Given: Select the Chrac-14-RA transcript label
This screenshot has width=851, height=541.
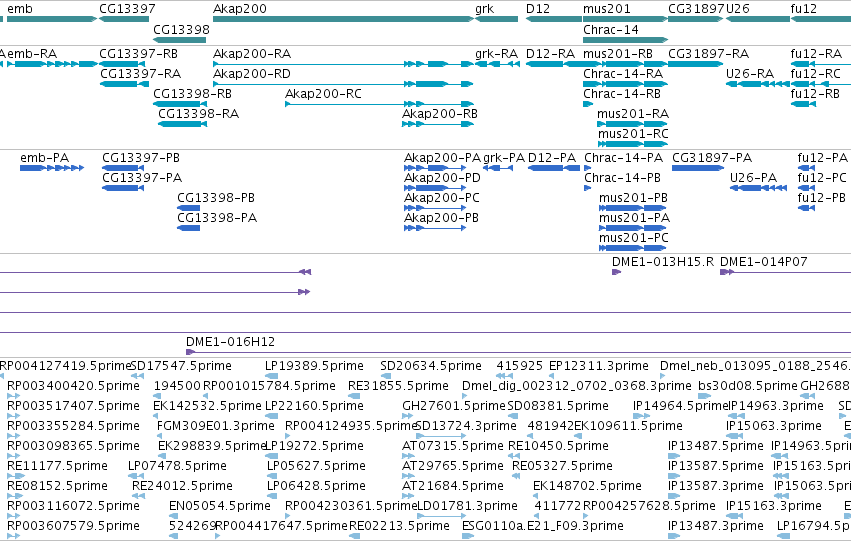Looking at the screenshot, I should [x=623, y=74].
